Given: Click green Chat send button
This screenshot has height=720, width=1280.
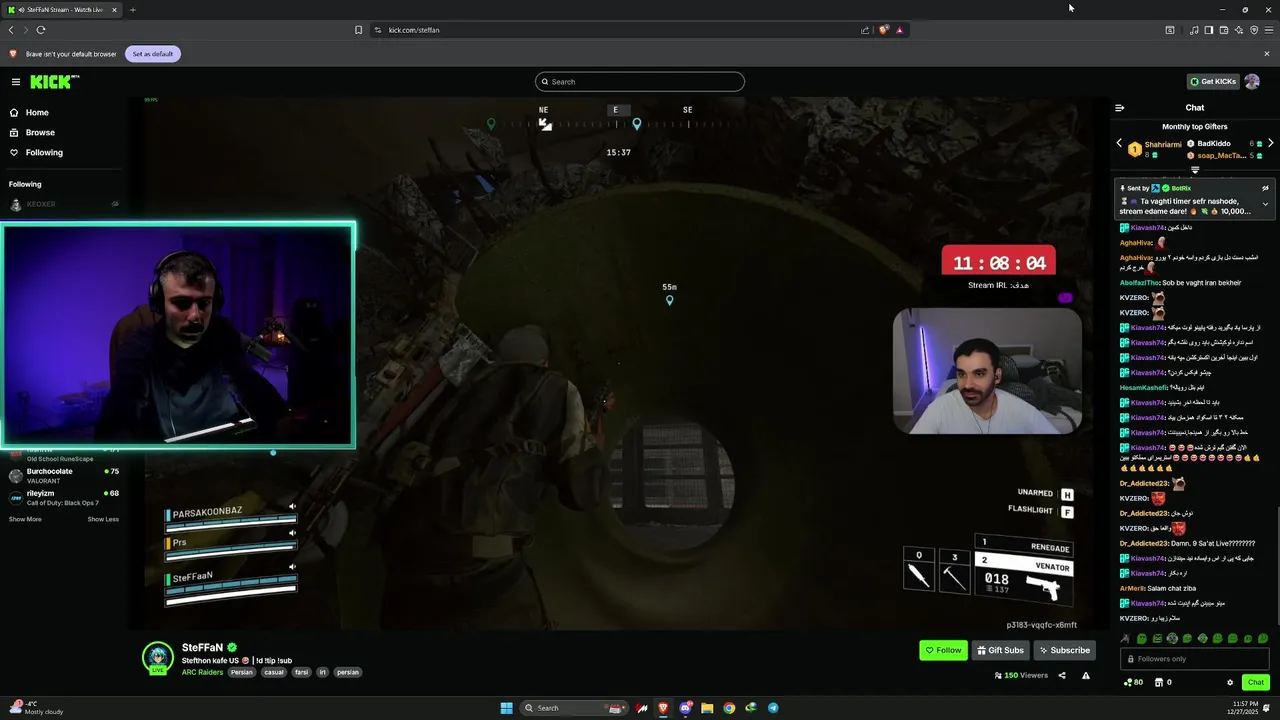Looking at the screenshot, I should (x=1256, y=682).
